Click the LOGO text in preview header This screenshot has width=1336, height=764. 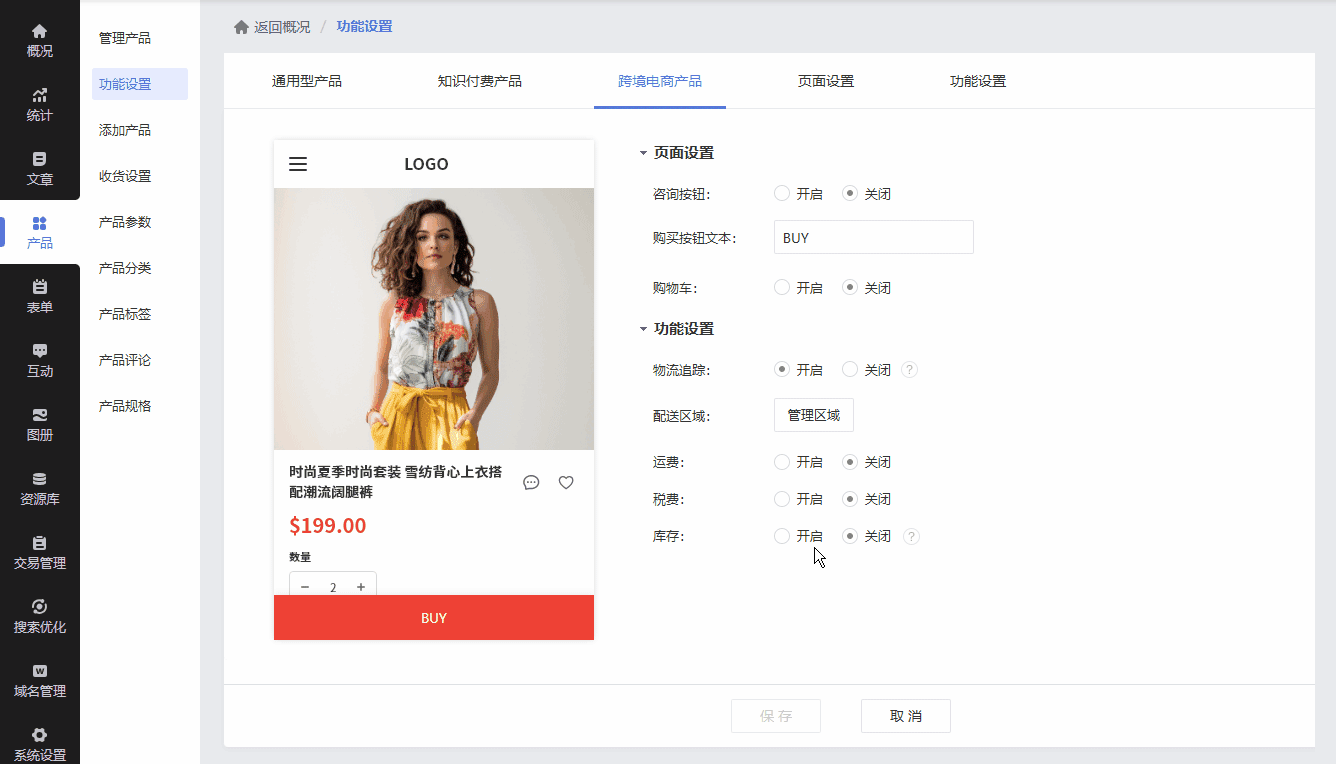pyautogui.click(x=426, y=164)
